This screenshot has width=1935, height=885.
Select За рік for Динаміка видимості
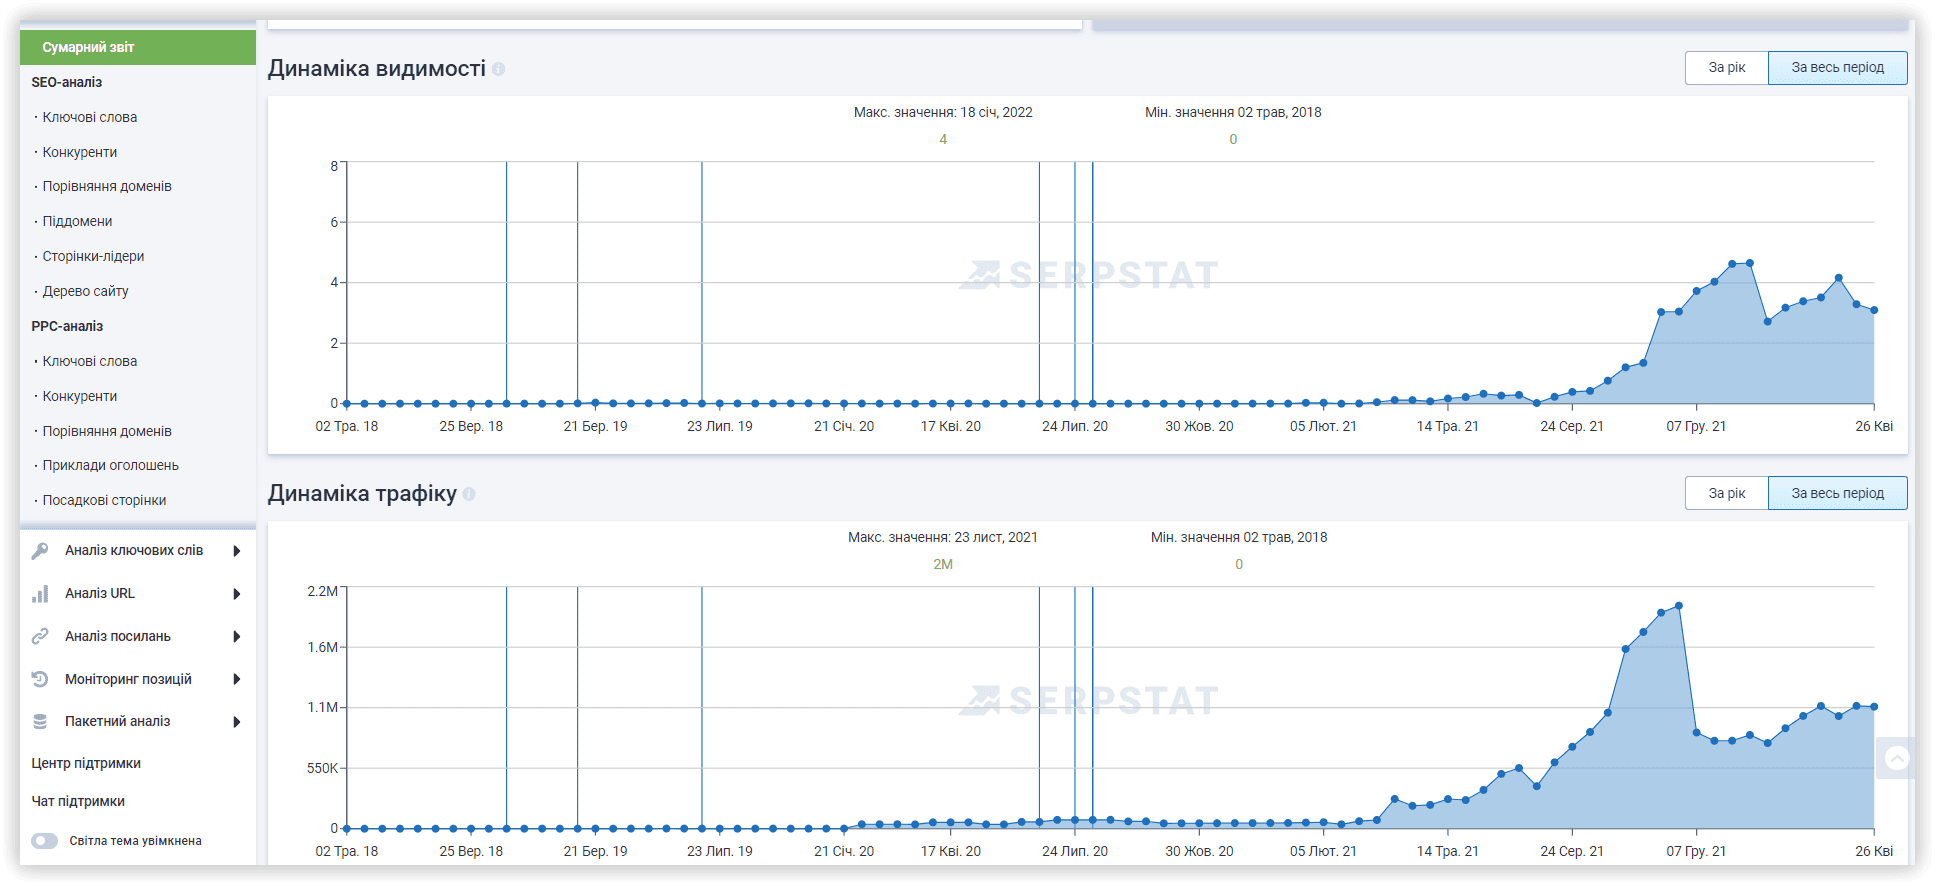coord(1726,68)
